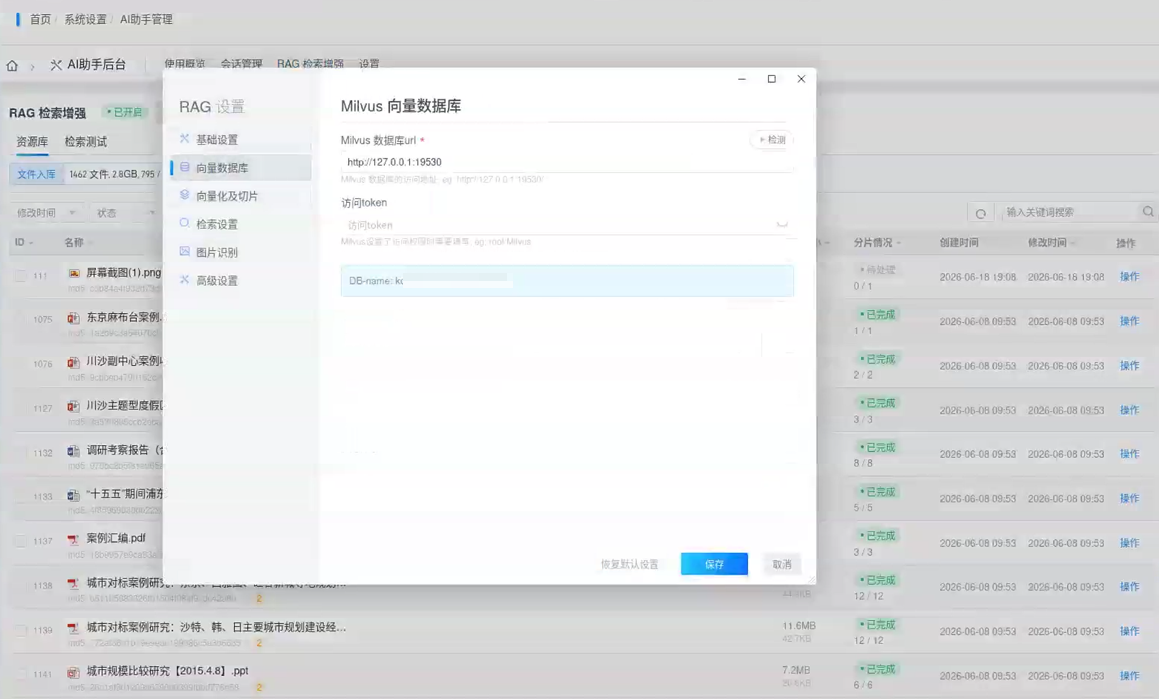Click the eye icon in 访问token field

click(781, 225)
